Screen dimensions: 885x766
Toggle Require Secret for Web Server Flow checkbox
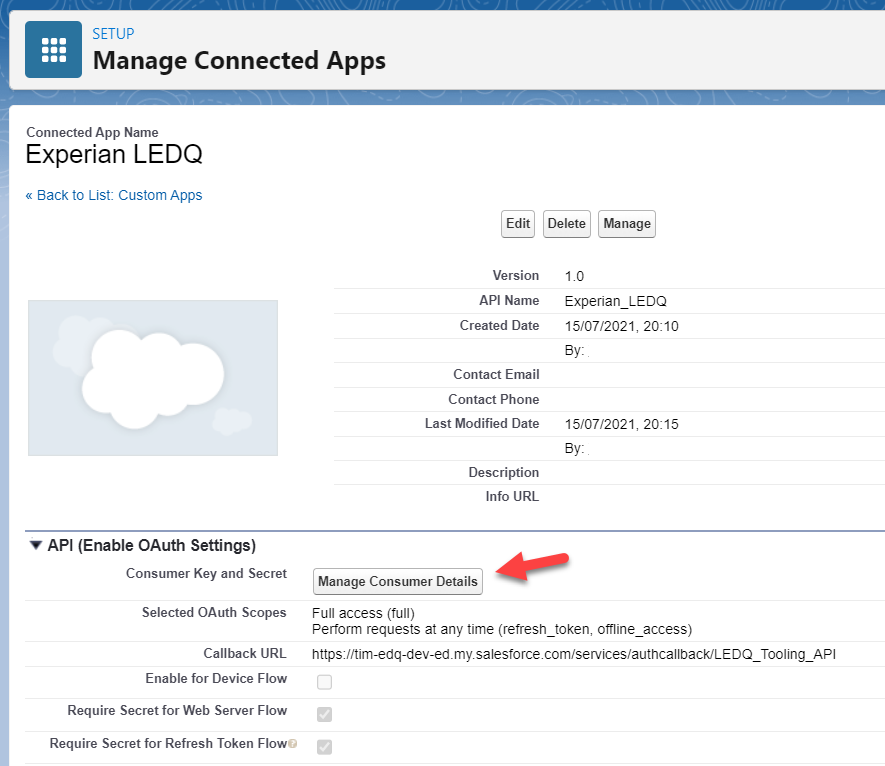pyautogui.click(x=325, y=714)
